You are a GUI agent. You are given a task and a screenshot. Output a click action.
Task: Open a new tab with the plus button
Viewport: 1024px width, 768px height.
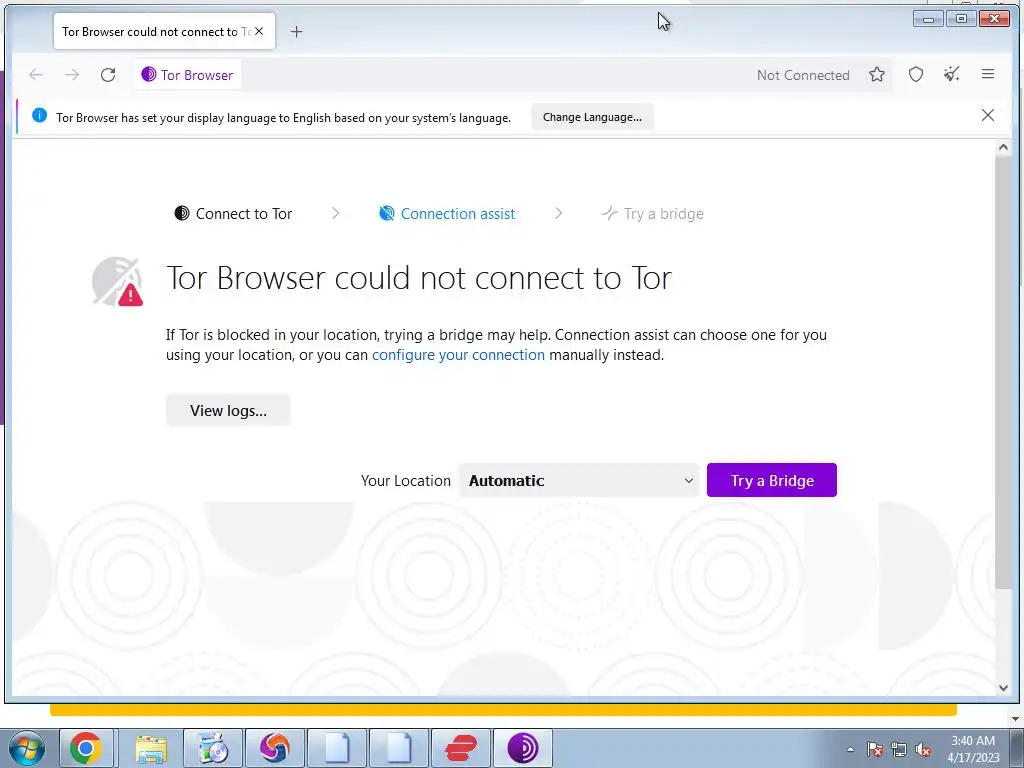click(x=296, y=31)
